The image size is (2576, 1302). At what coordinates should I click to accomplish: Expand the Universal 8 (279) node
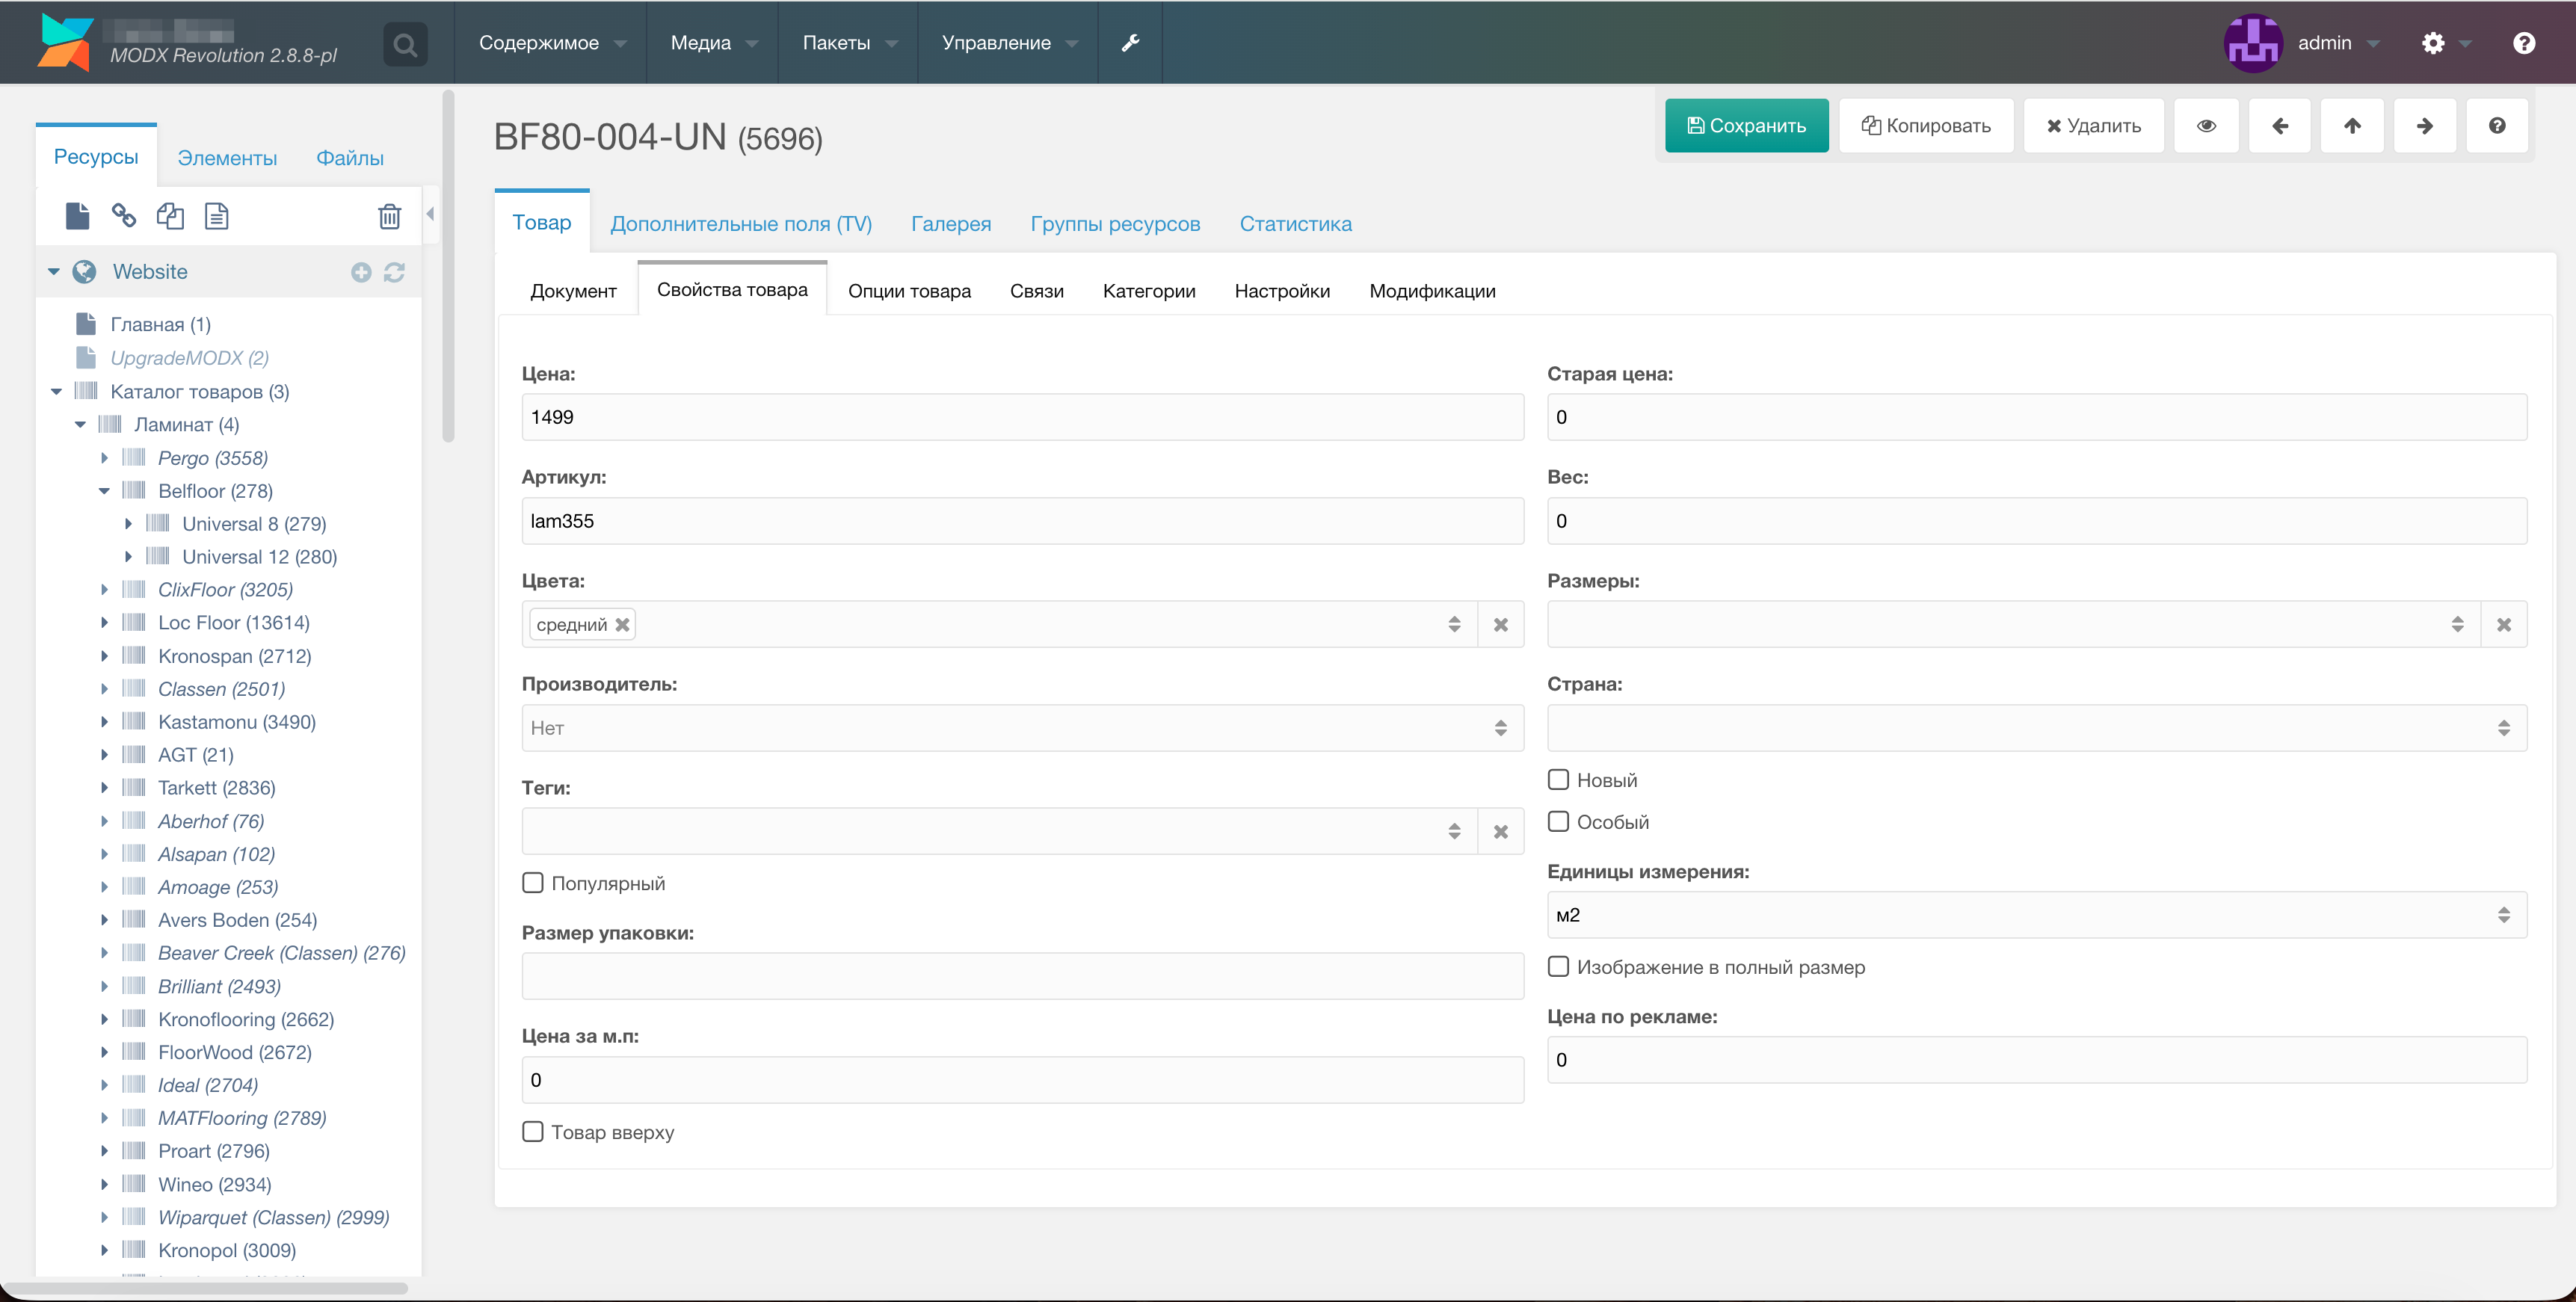coord(128,524)
